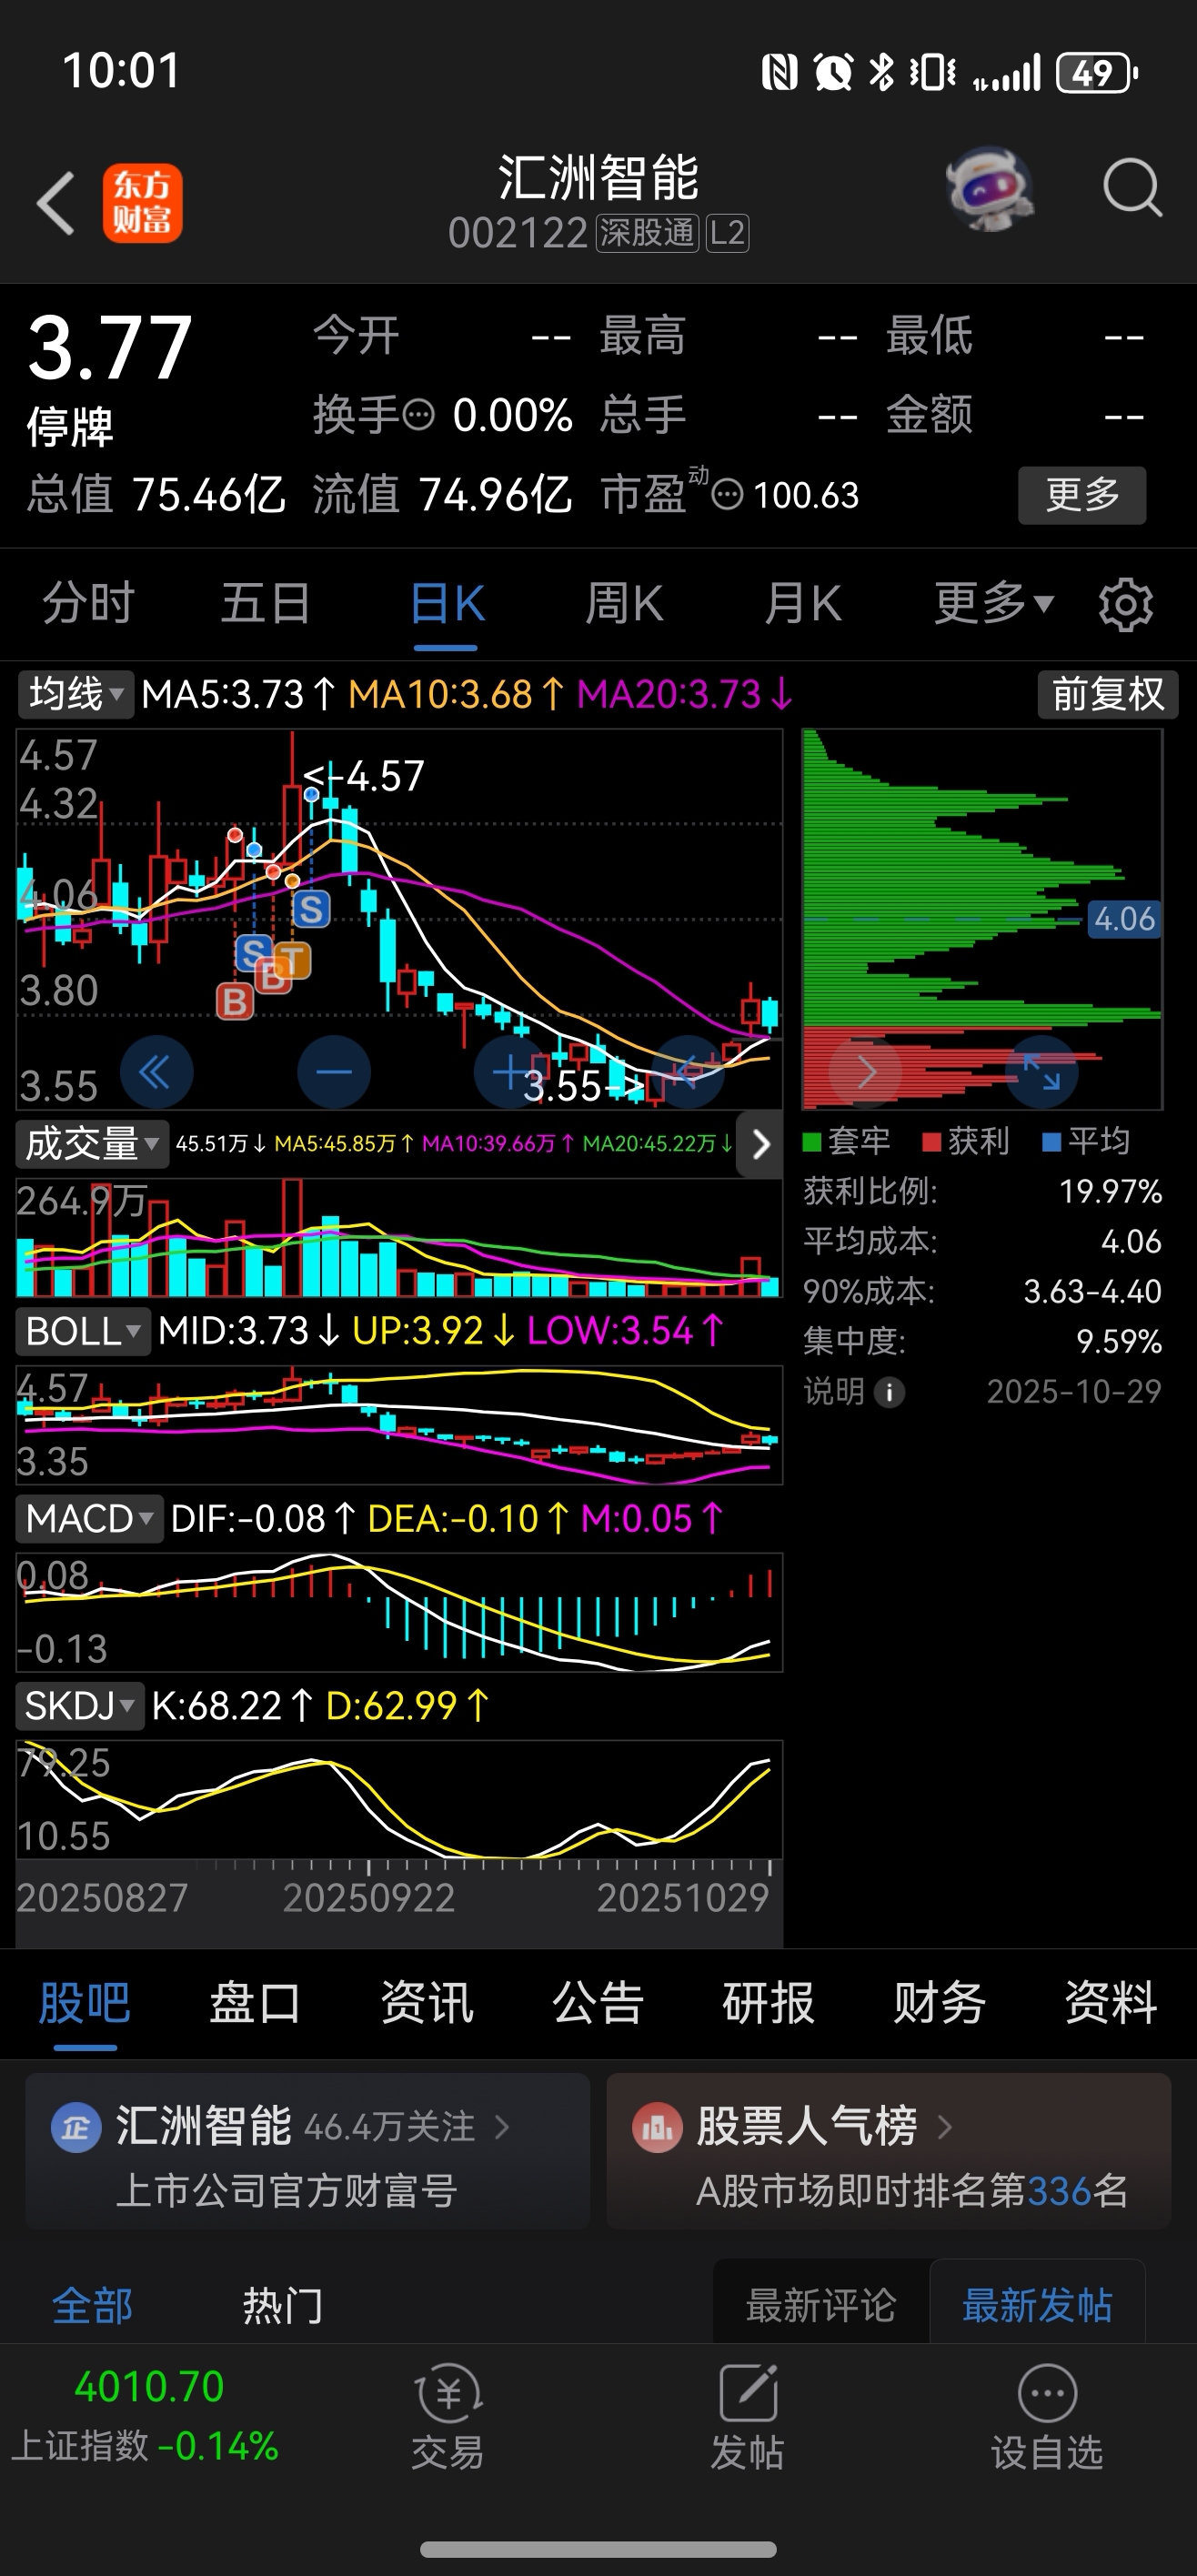The height and width of the screenshot is (2576, 1197).
Task: Open the 资料 tab
Action: [1110, 2003]
